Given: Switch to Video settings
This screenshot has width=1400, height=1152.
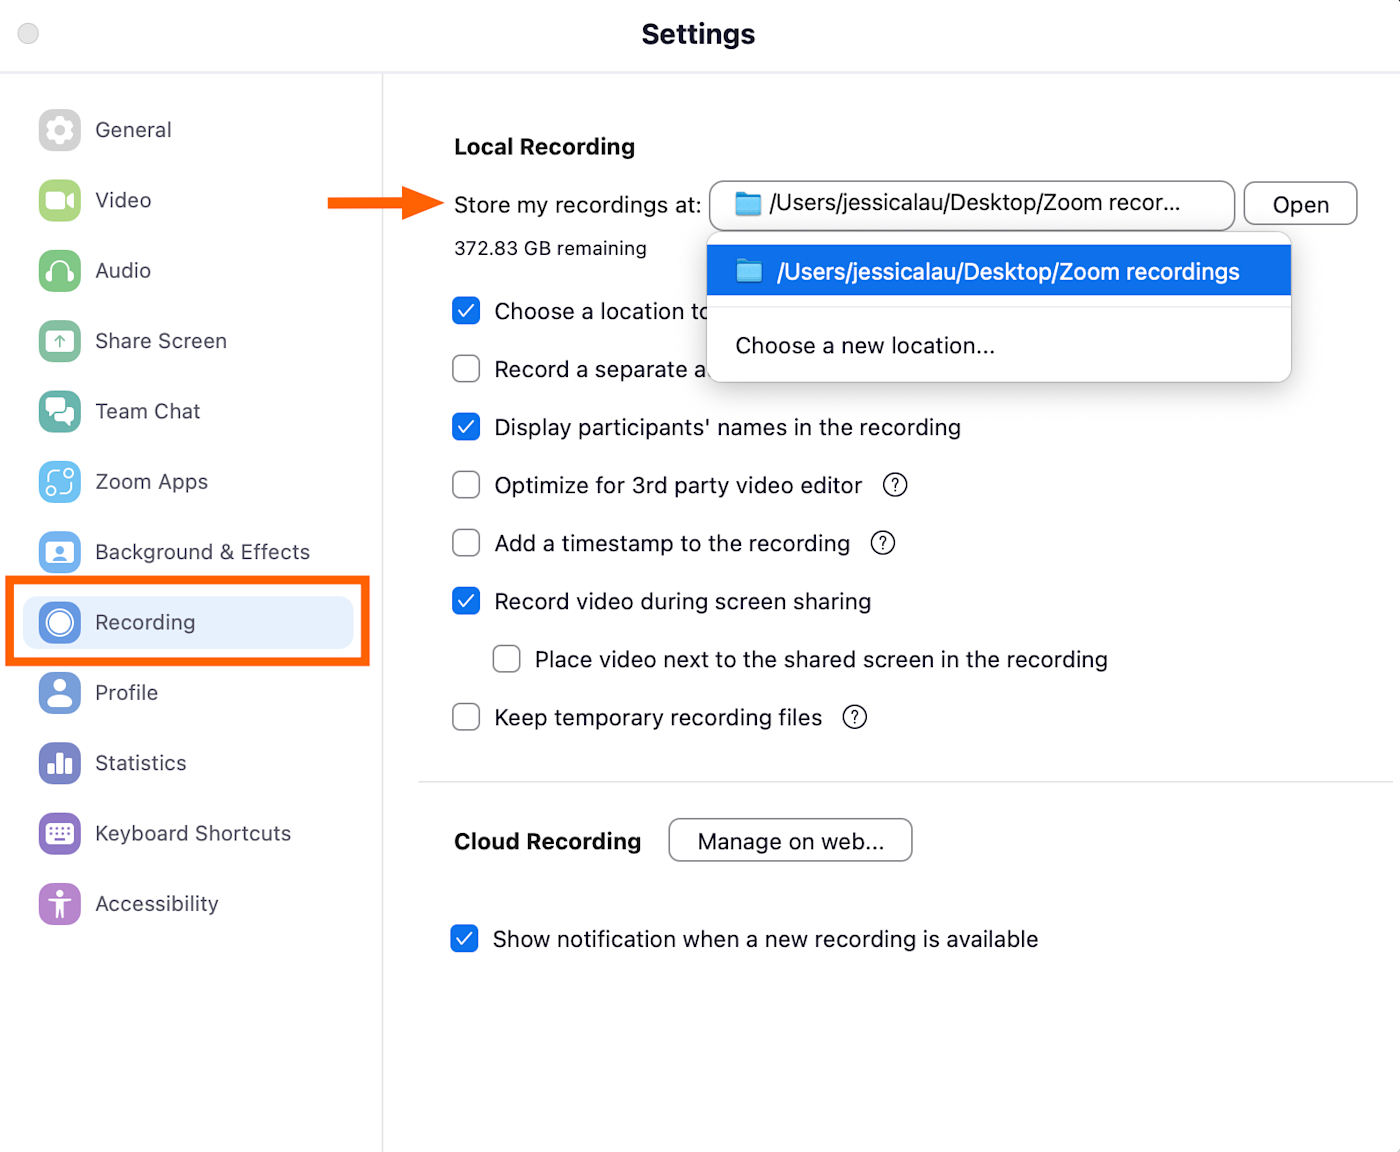Looking at the screenshot, I should tap(188, 200).
